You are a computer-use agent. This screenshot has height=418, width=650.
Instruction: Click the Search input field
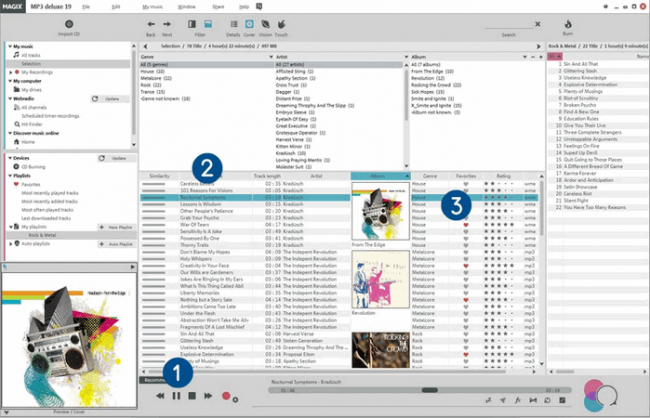[508, 24]
